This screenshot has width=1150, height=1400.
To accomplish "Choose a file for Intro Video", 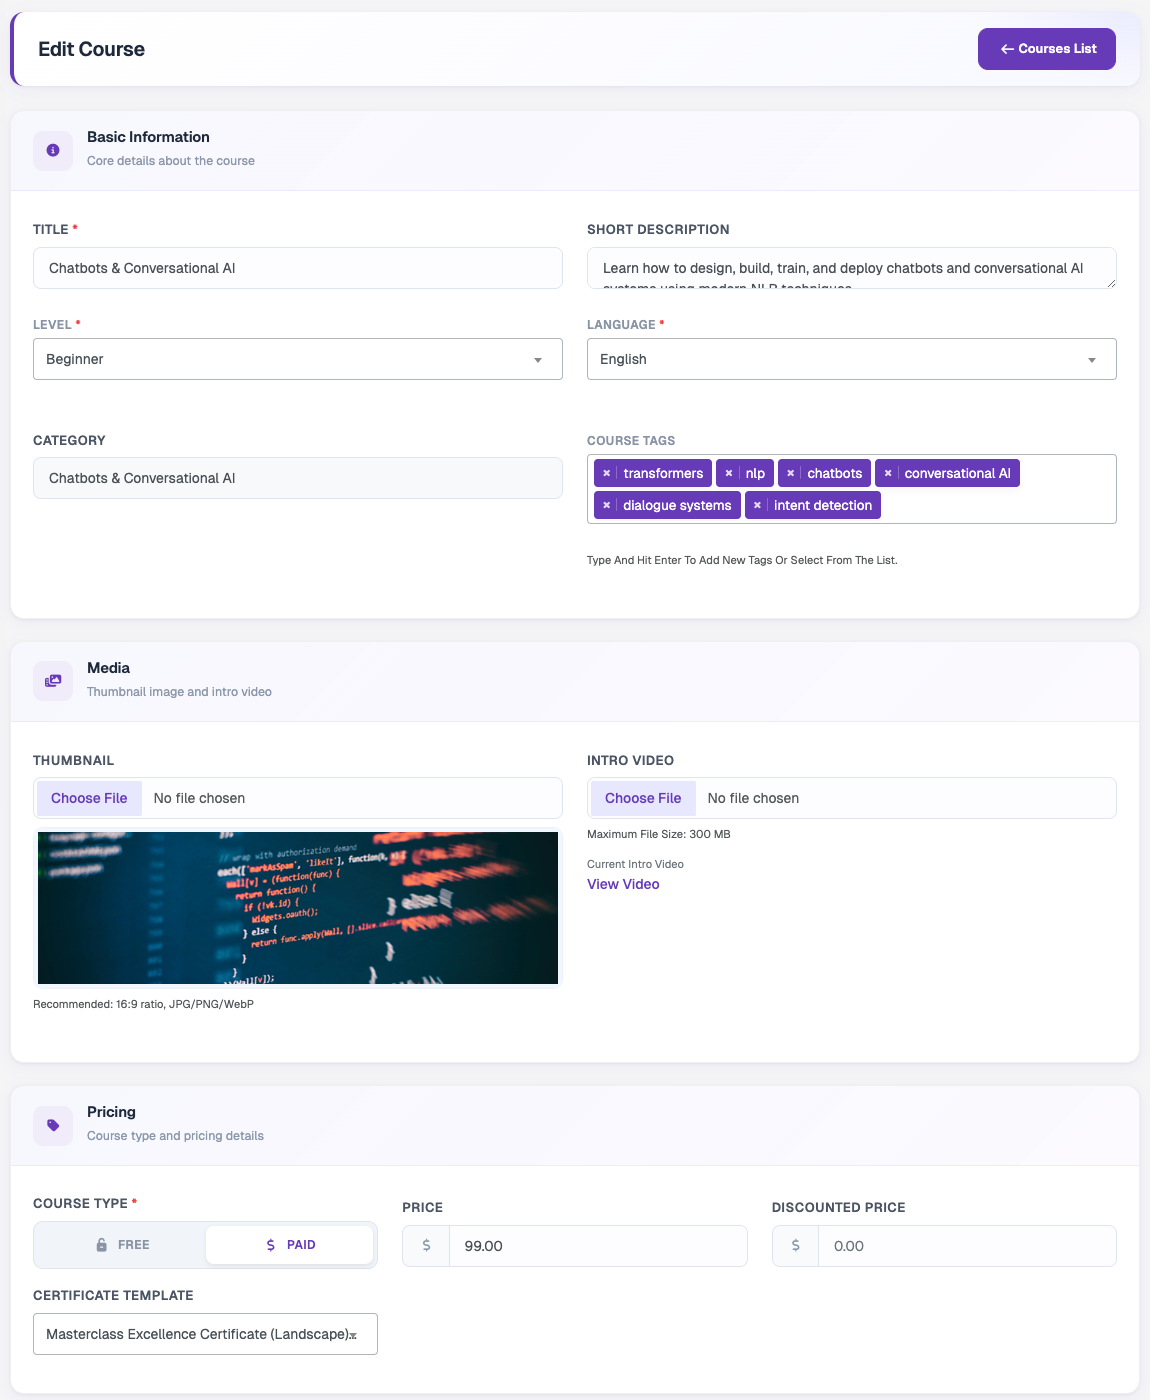I will (x=643, y=798).
